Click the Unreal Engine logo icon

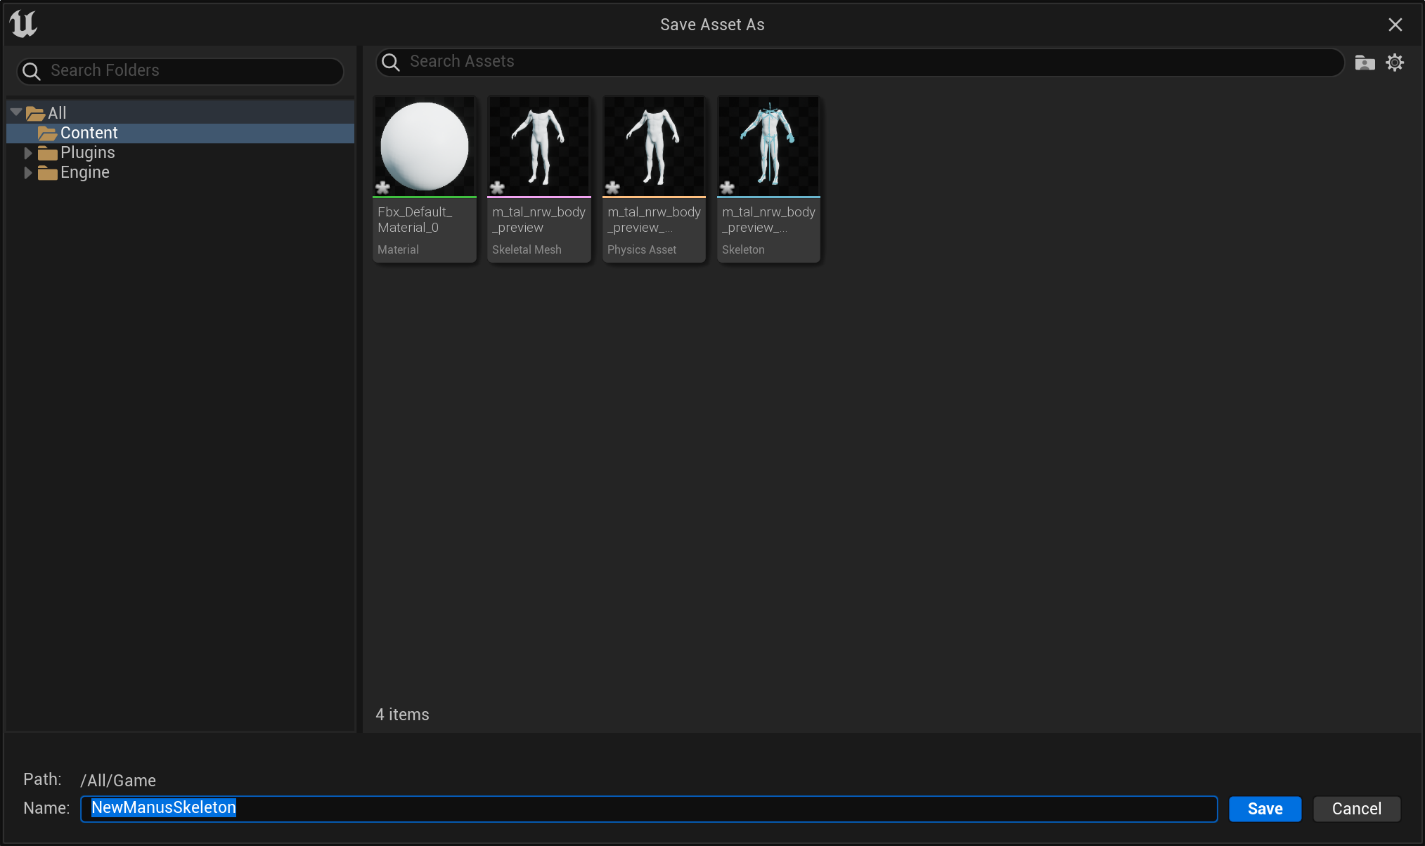pyautogui.click(x=23, y=24)
